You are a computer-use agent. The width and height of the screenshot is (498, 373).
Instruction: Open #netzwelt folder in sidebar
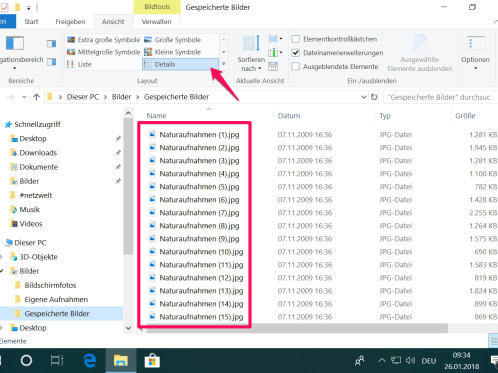pyautogui.click(x=31, y=195)
